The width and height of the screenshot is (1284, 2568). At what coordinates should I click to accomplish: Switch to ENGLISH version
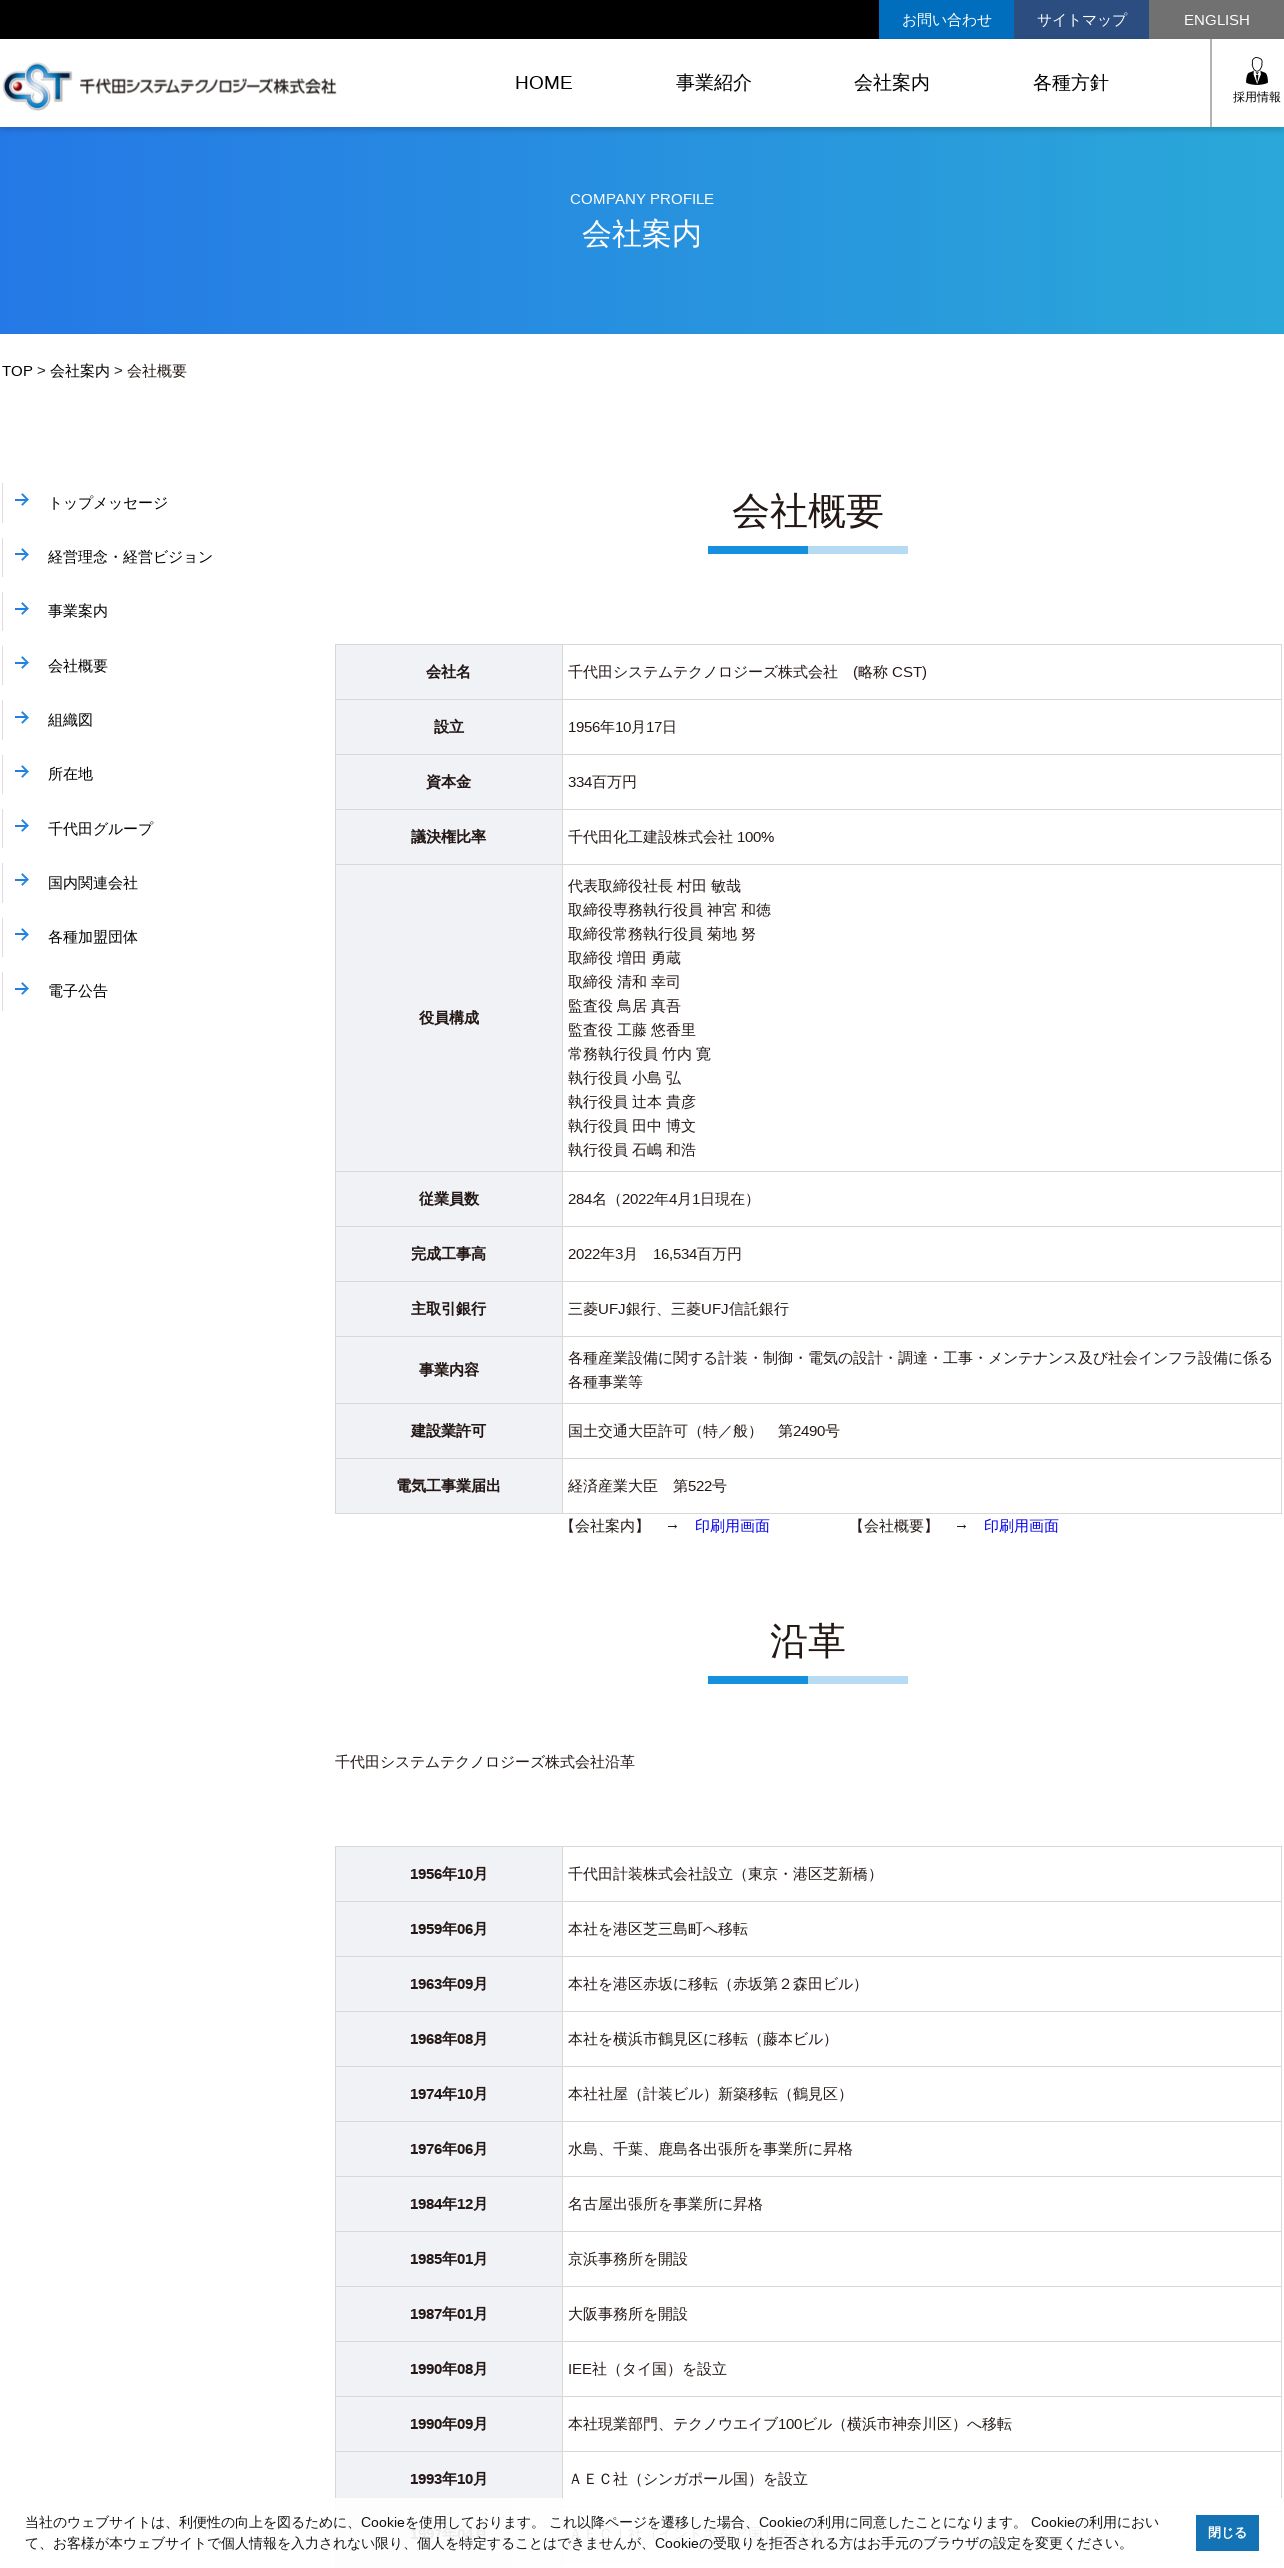1216,20
